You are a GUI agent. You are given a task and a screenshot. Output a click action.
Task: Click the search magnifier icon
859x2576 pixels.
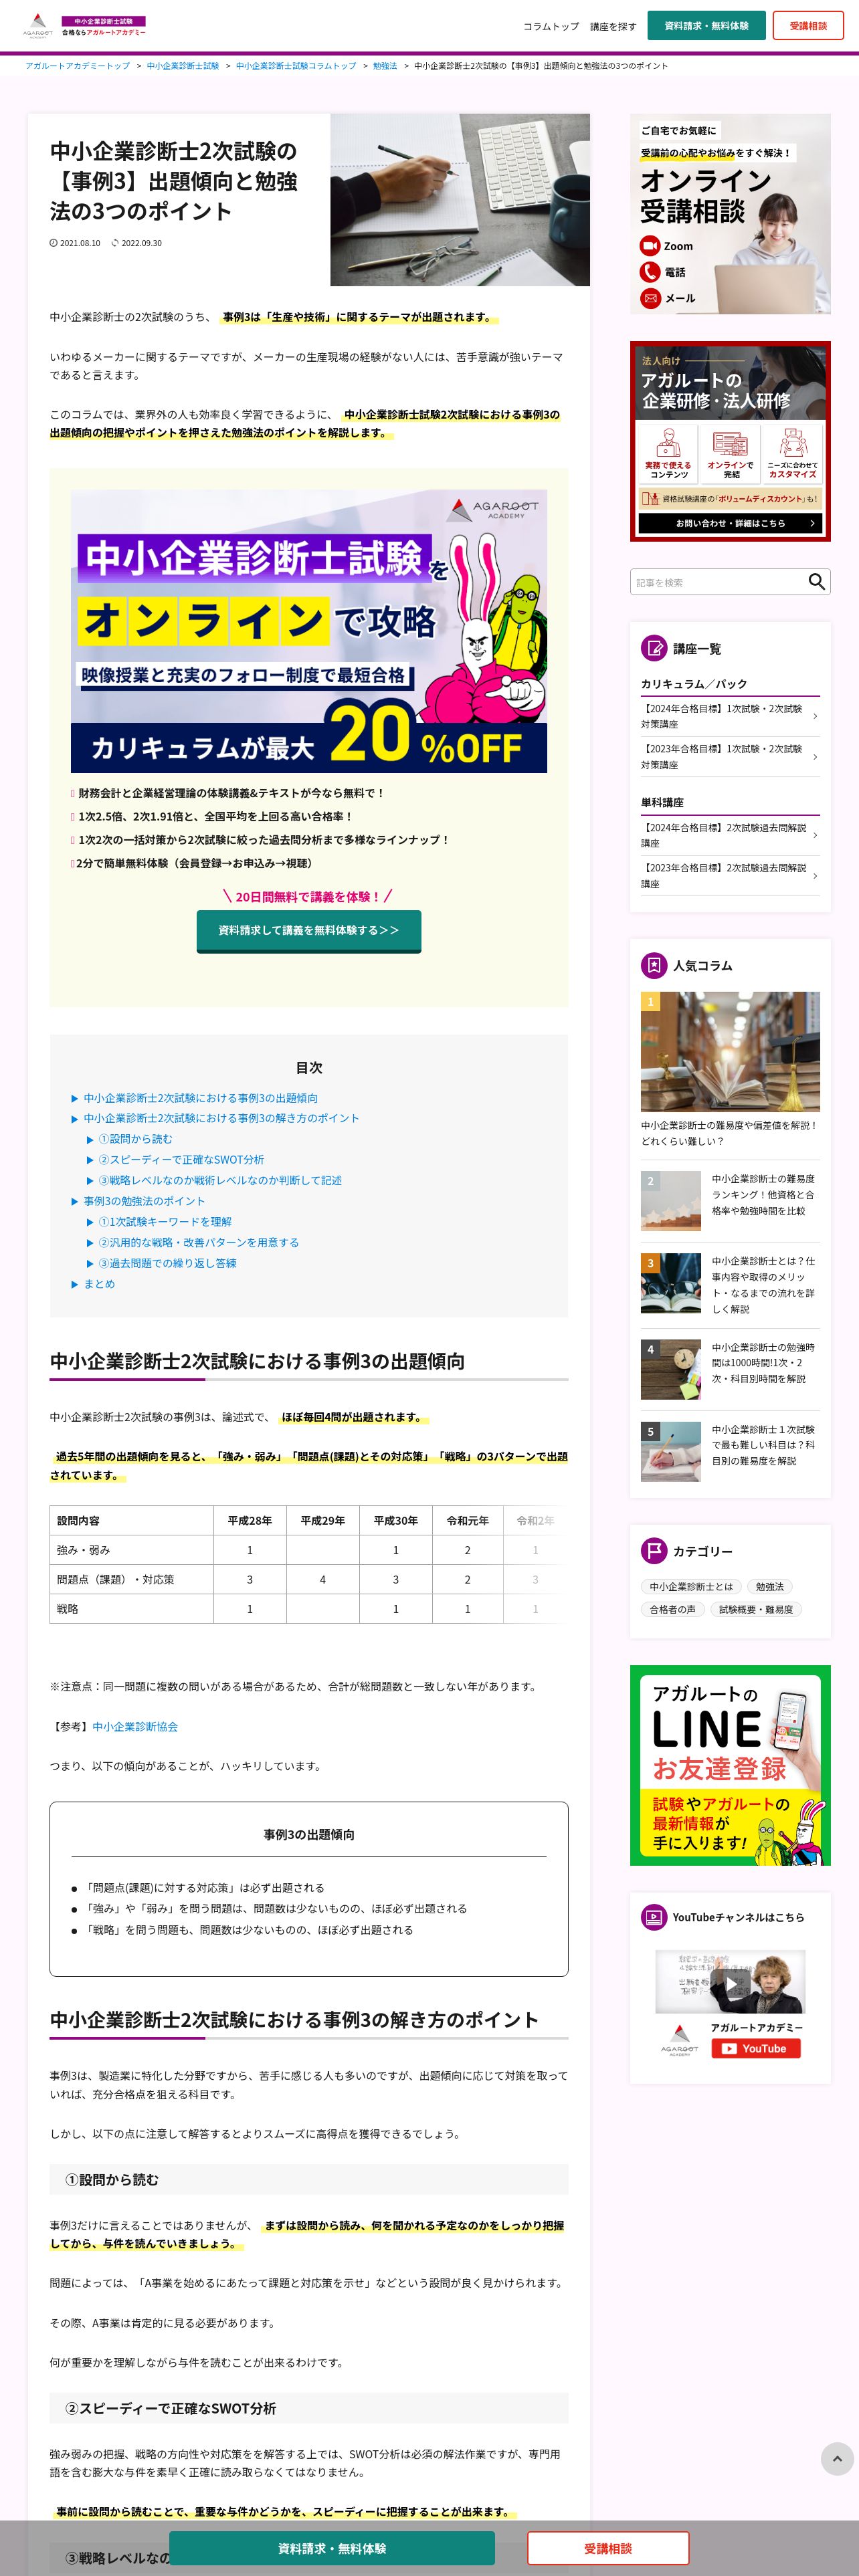coord(817,582)
